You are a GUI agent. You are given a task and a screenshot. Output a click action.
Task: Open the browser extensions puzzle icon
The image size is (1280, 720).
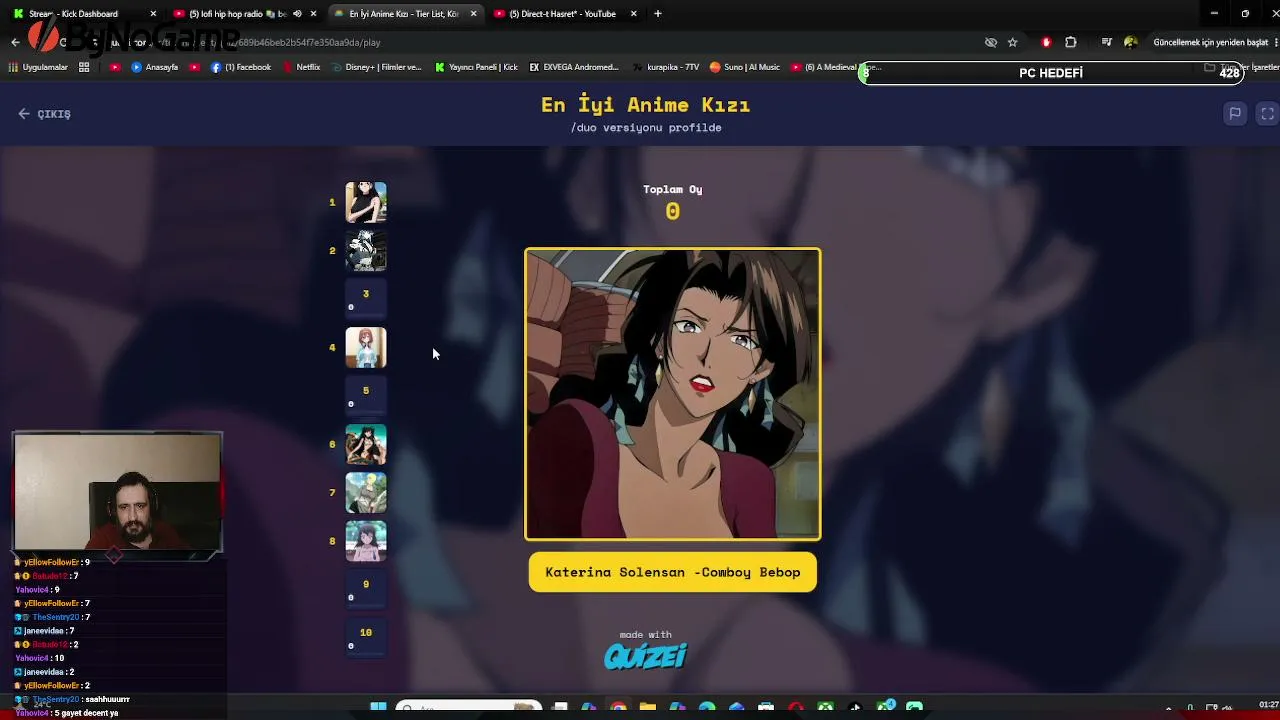pos(1071,42)
